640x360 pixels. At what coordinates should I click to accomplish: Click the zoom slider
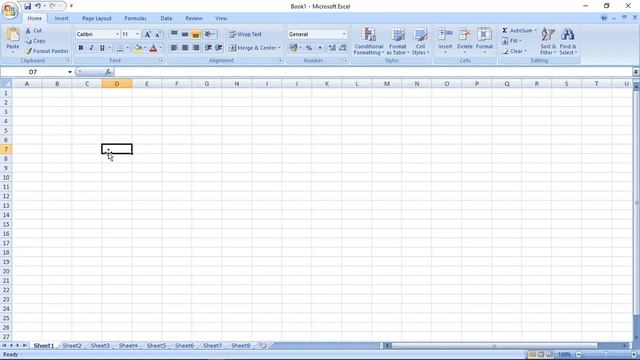tap(606, 355)
